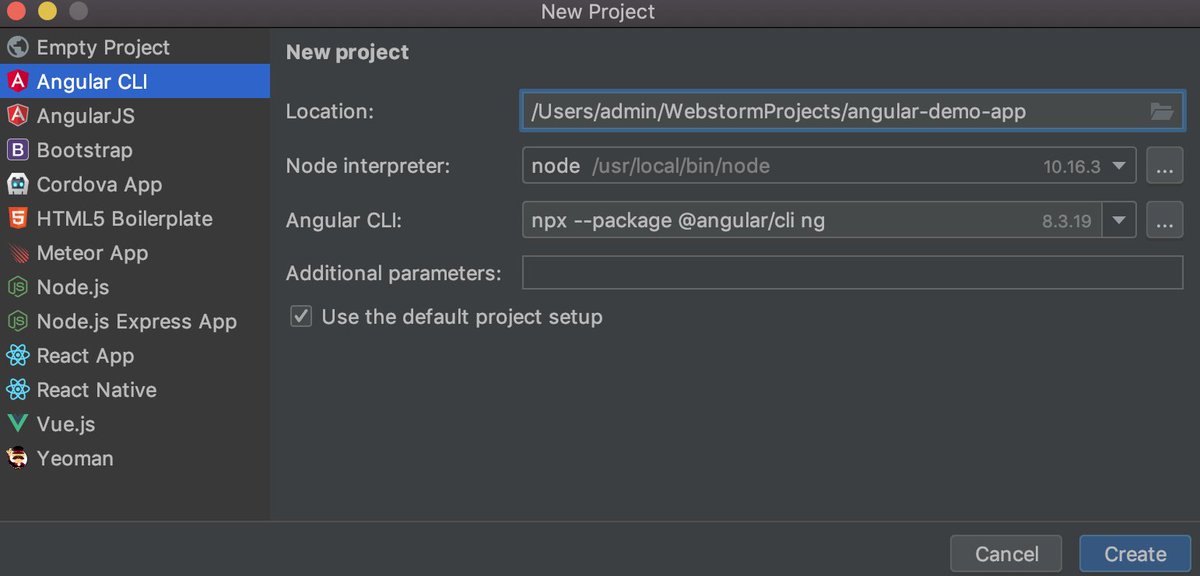1200x576 pixels.
Task: Click the Bootstrap B icon
Action: pos(17,150)
